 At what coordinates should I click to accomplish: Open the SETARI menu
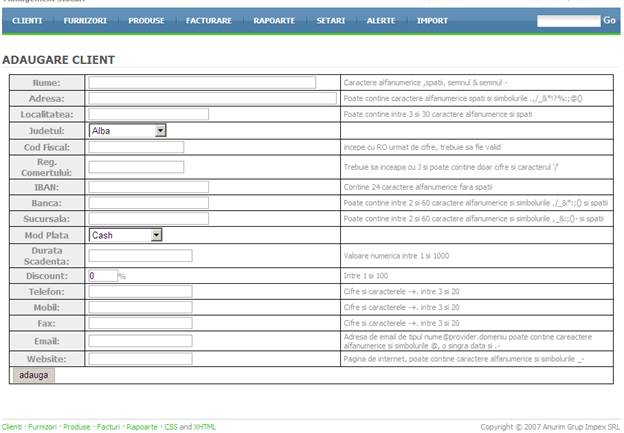[331, 21]
